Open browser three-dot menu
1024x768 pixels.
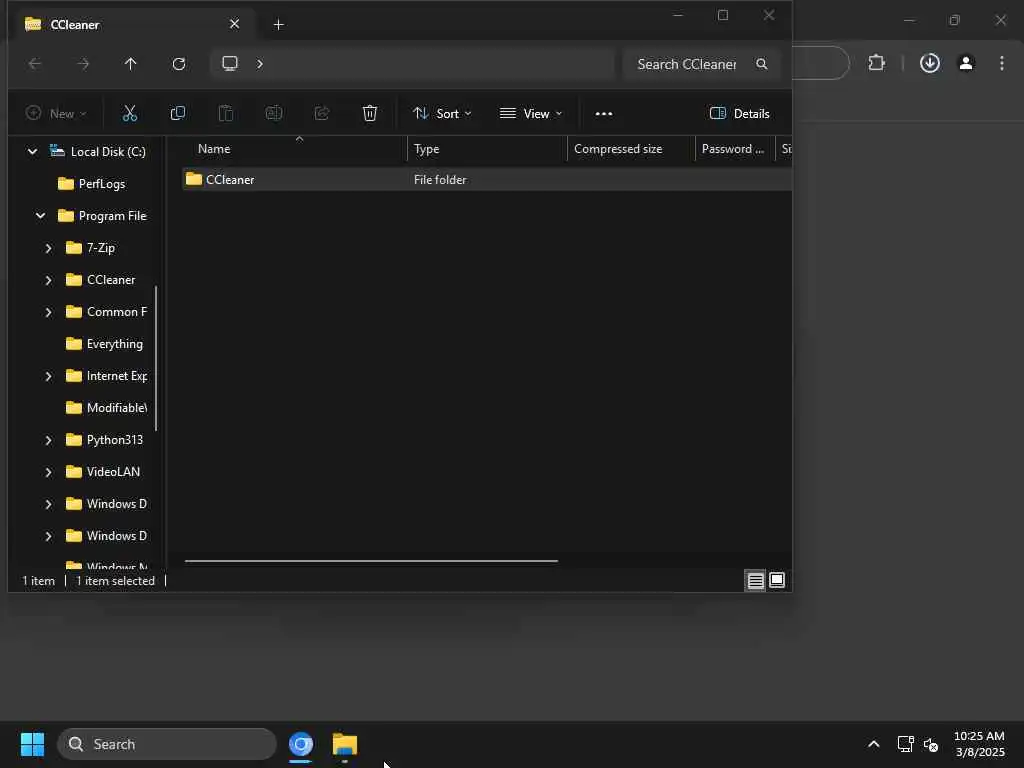pyautogui.click(x=1002, y=63)
